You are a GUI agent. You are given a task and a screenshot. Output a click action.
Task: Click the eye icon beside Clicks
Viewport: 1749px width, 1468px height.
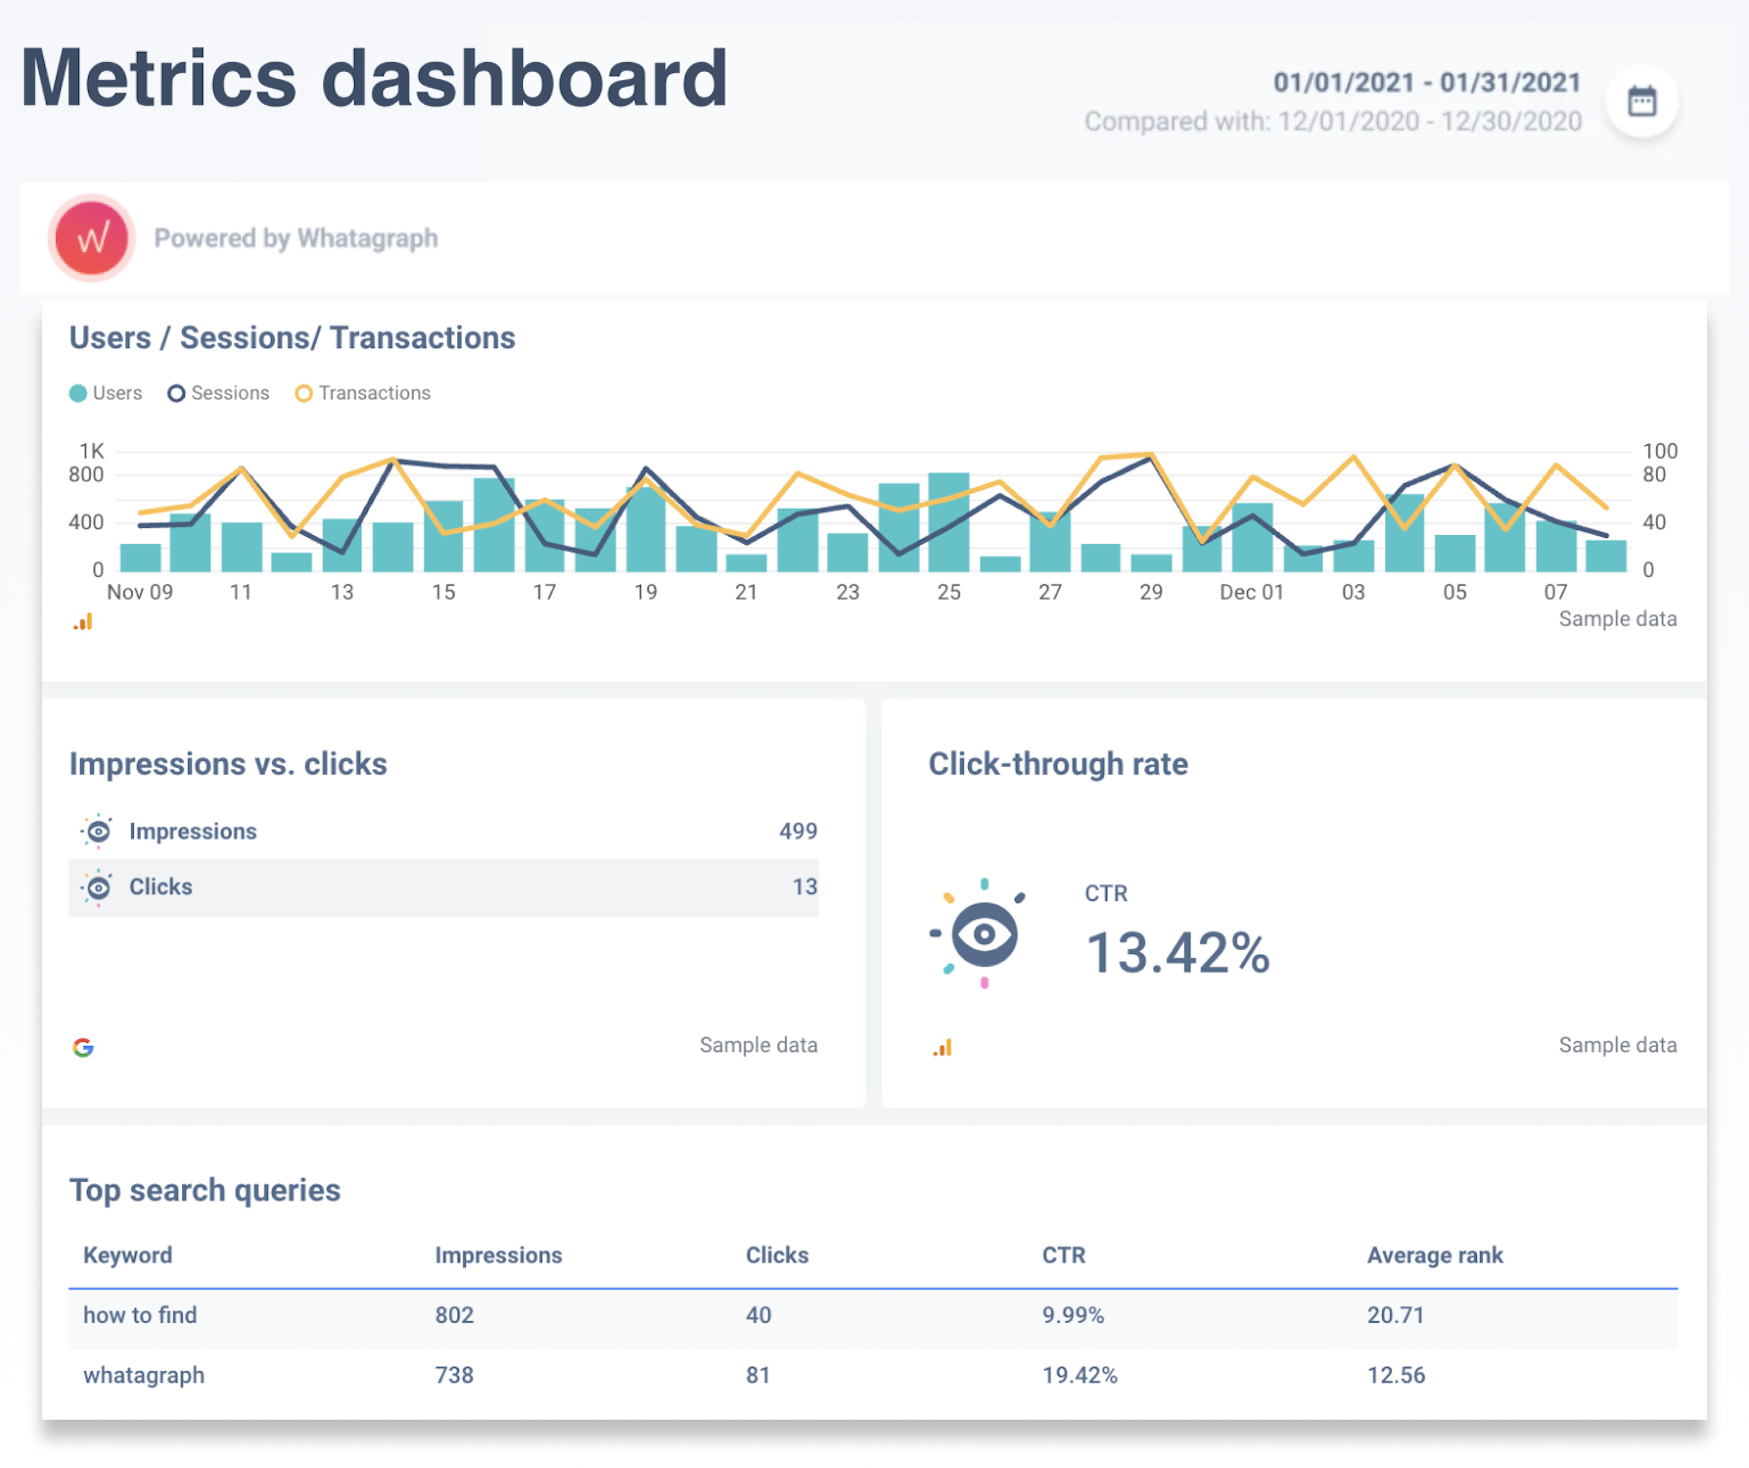click(97, 887)
